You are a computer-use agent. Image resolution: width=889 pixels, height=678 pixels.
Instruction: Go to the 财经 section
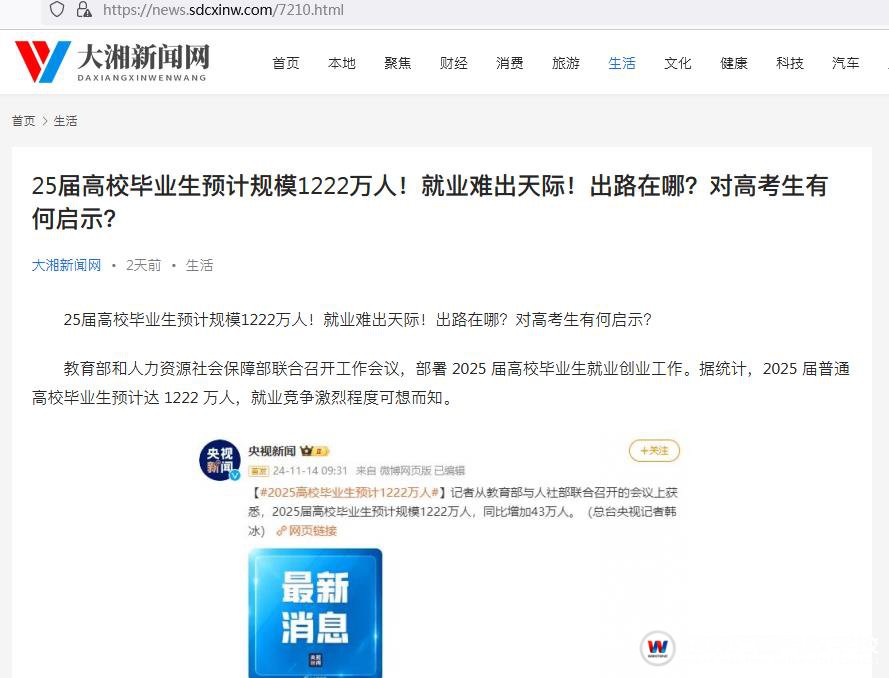point(454,63)
